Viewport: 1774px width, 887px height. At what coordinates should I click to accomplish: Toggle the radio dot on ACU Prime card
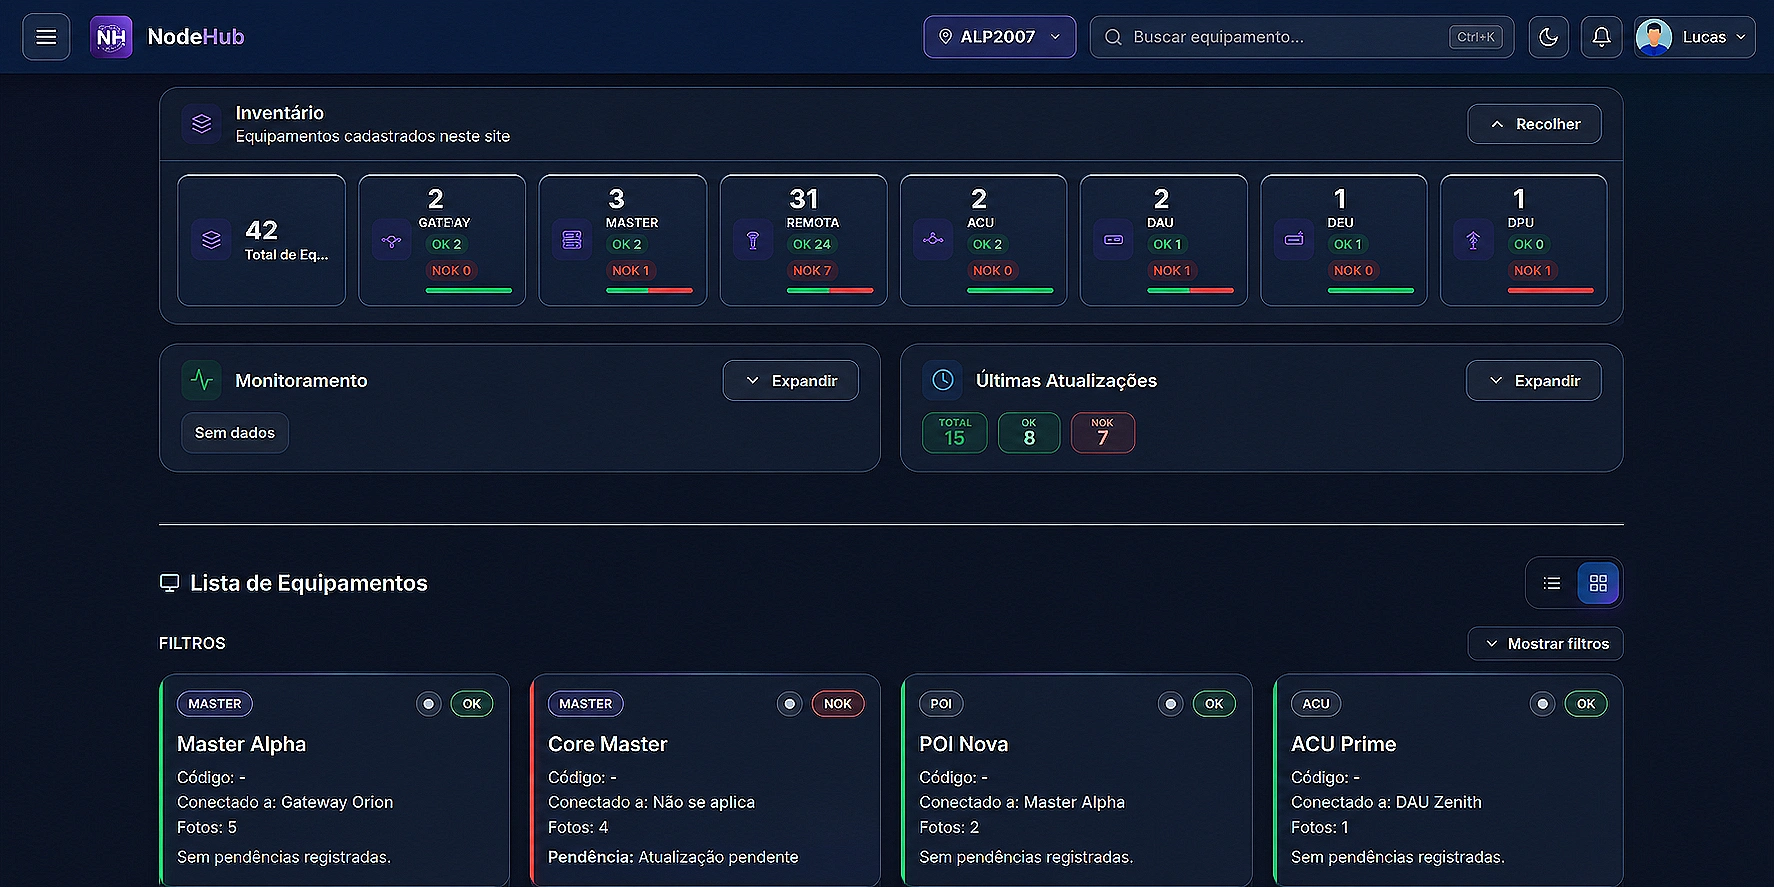[1543, 704]
